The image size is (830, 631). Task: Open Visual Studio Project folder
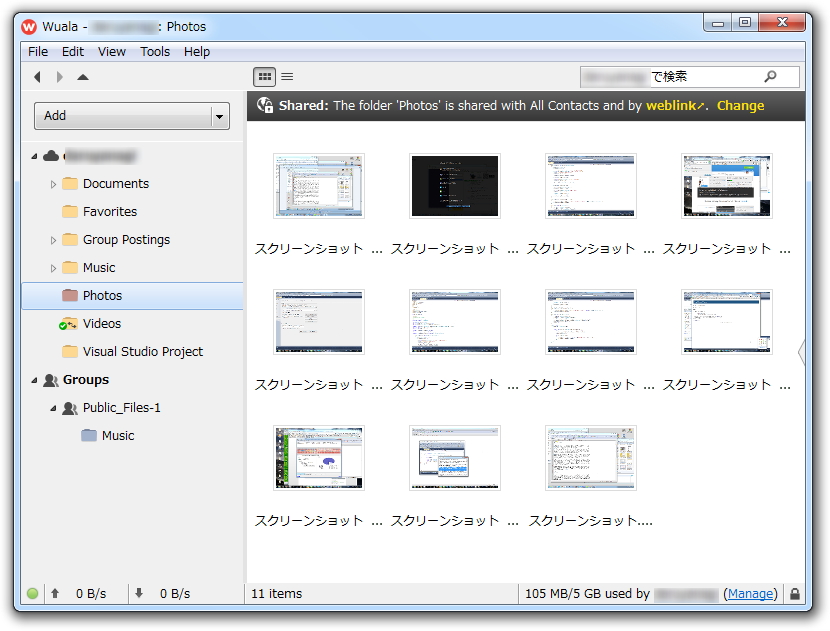[142, 351]
